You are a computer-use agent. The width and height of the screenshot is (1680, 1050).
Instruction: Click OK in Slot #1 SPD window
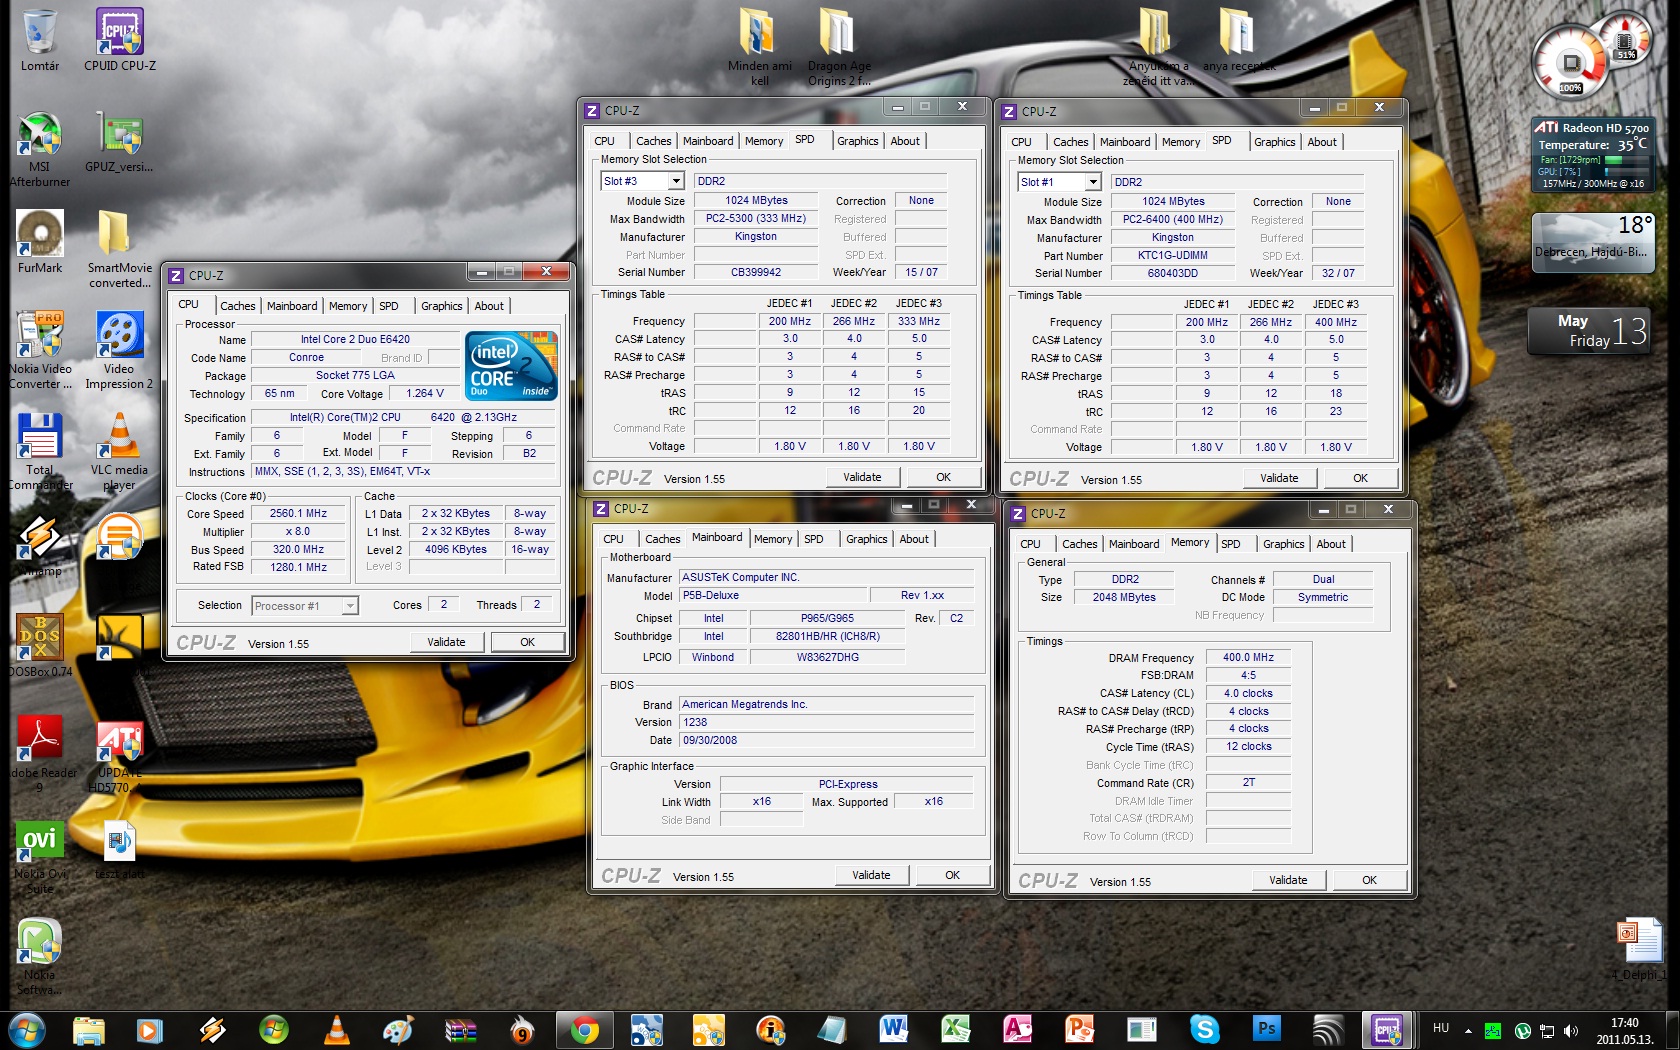click(x=1360, y=478)
